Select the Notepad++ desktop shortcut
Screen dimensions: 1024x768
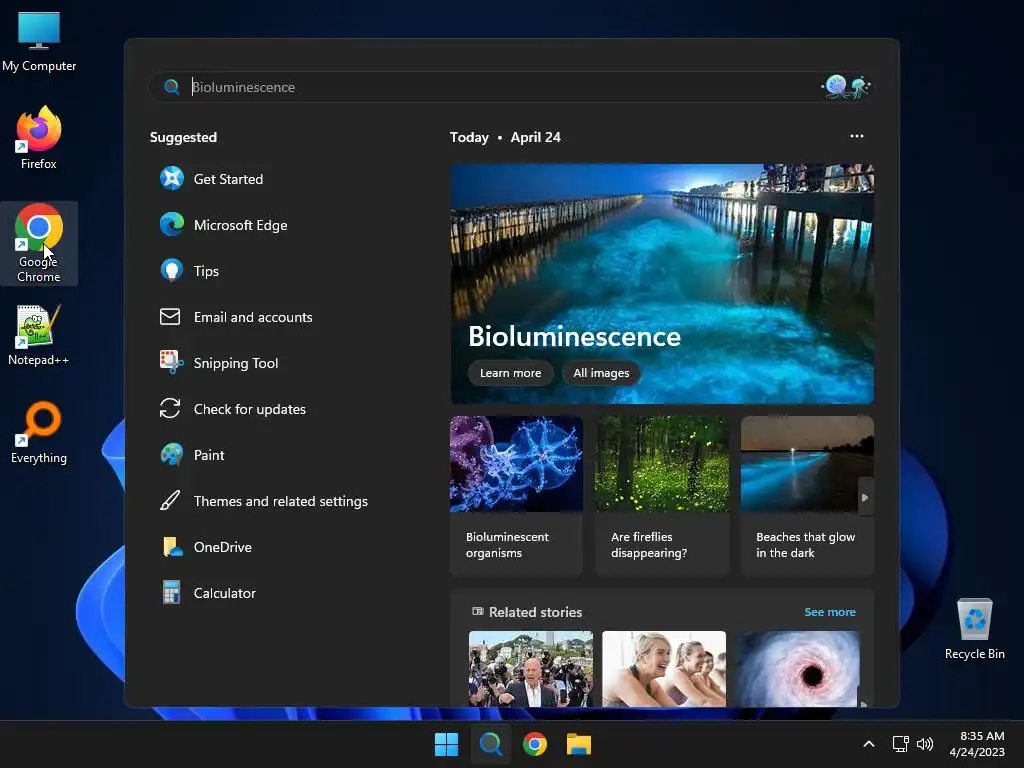[39, 335]
